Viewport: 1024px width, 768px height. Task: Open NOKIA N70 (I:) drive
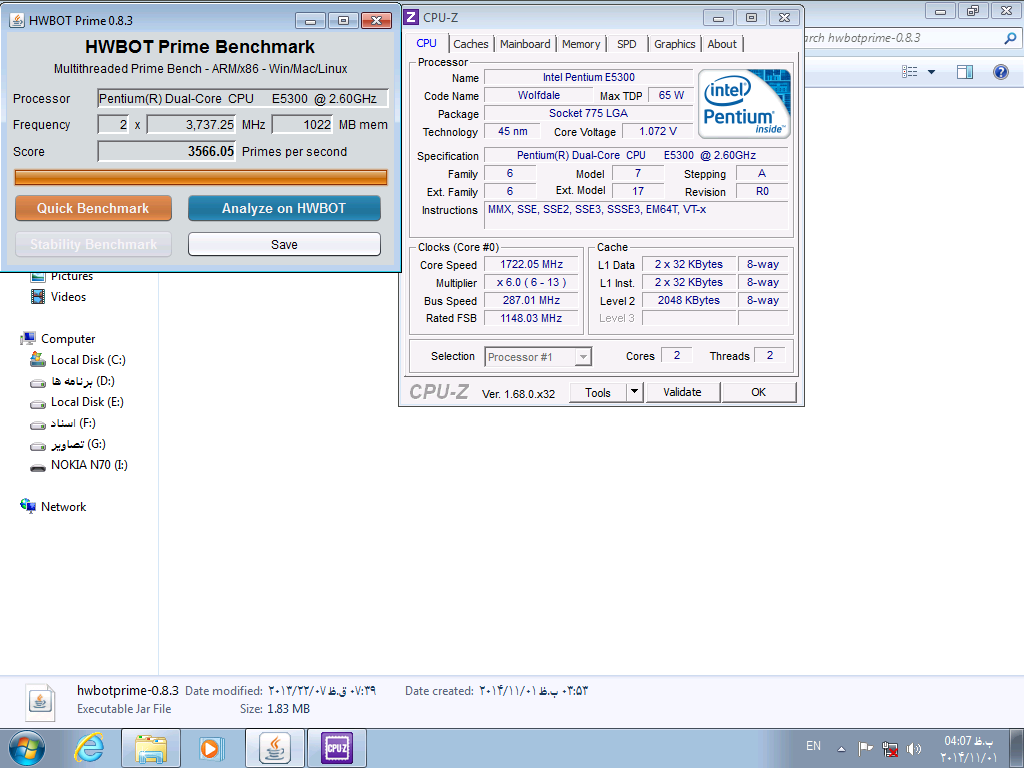(x=79, y=465)
